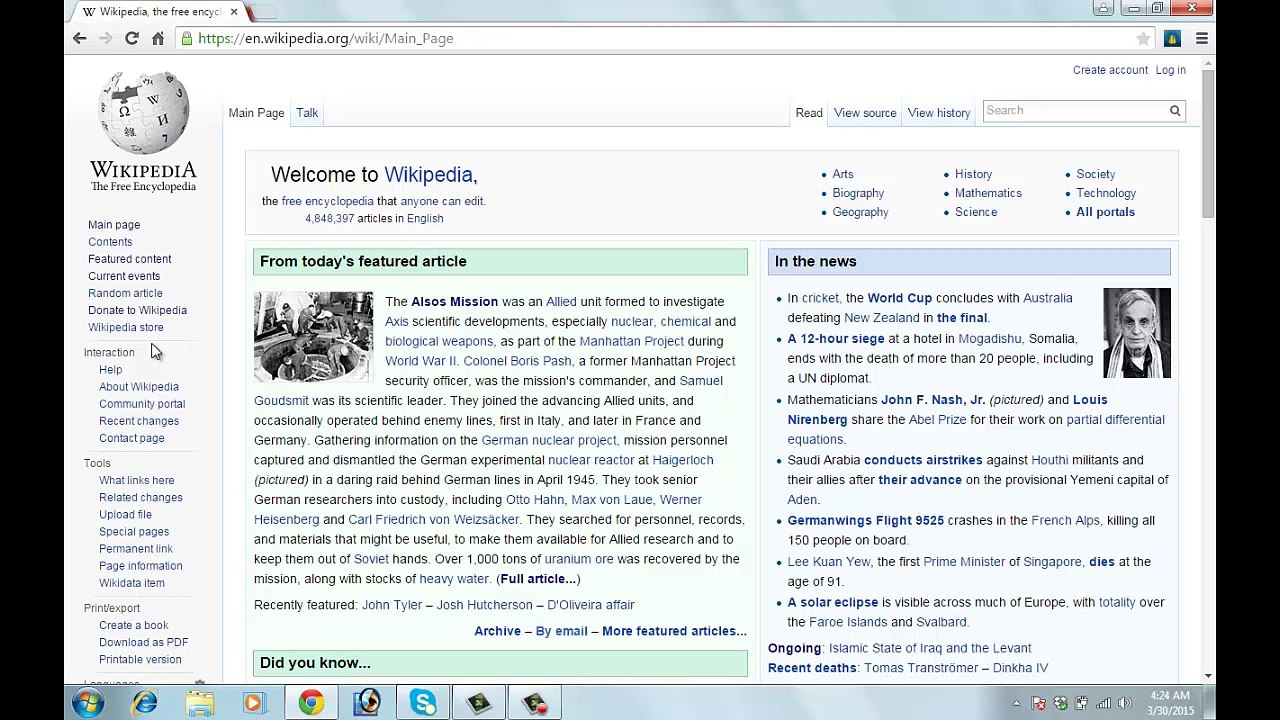Click the Wikipedia search magnifier icon
The height and width of the screenshot is (720, 1280).
pyautogui.click(x=1175, y=111)
